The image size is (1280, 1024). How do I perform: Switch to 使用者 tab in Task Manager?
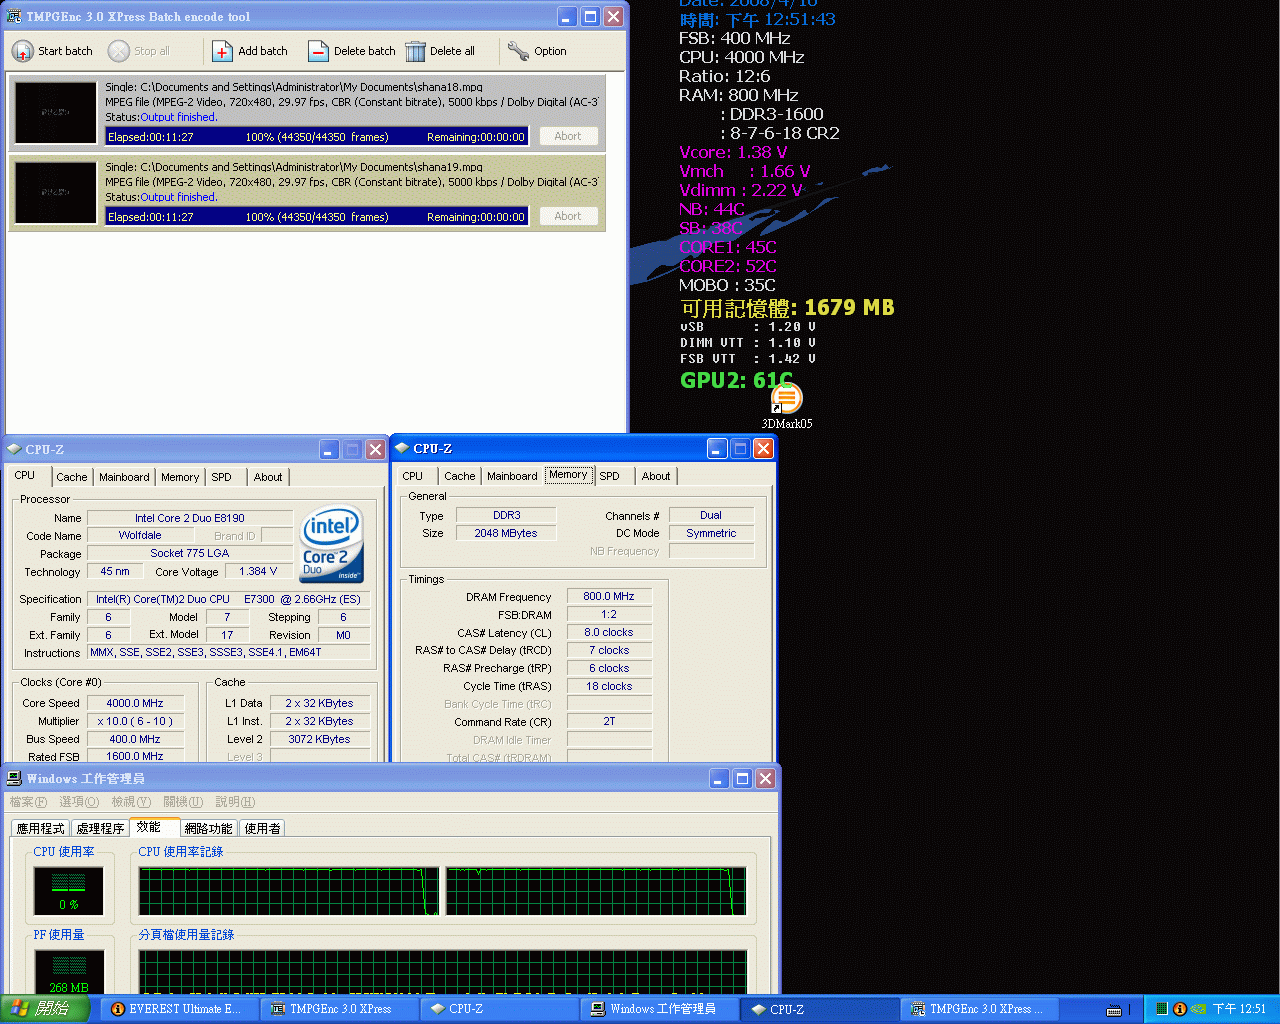click(262, 828)
